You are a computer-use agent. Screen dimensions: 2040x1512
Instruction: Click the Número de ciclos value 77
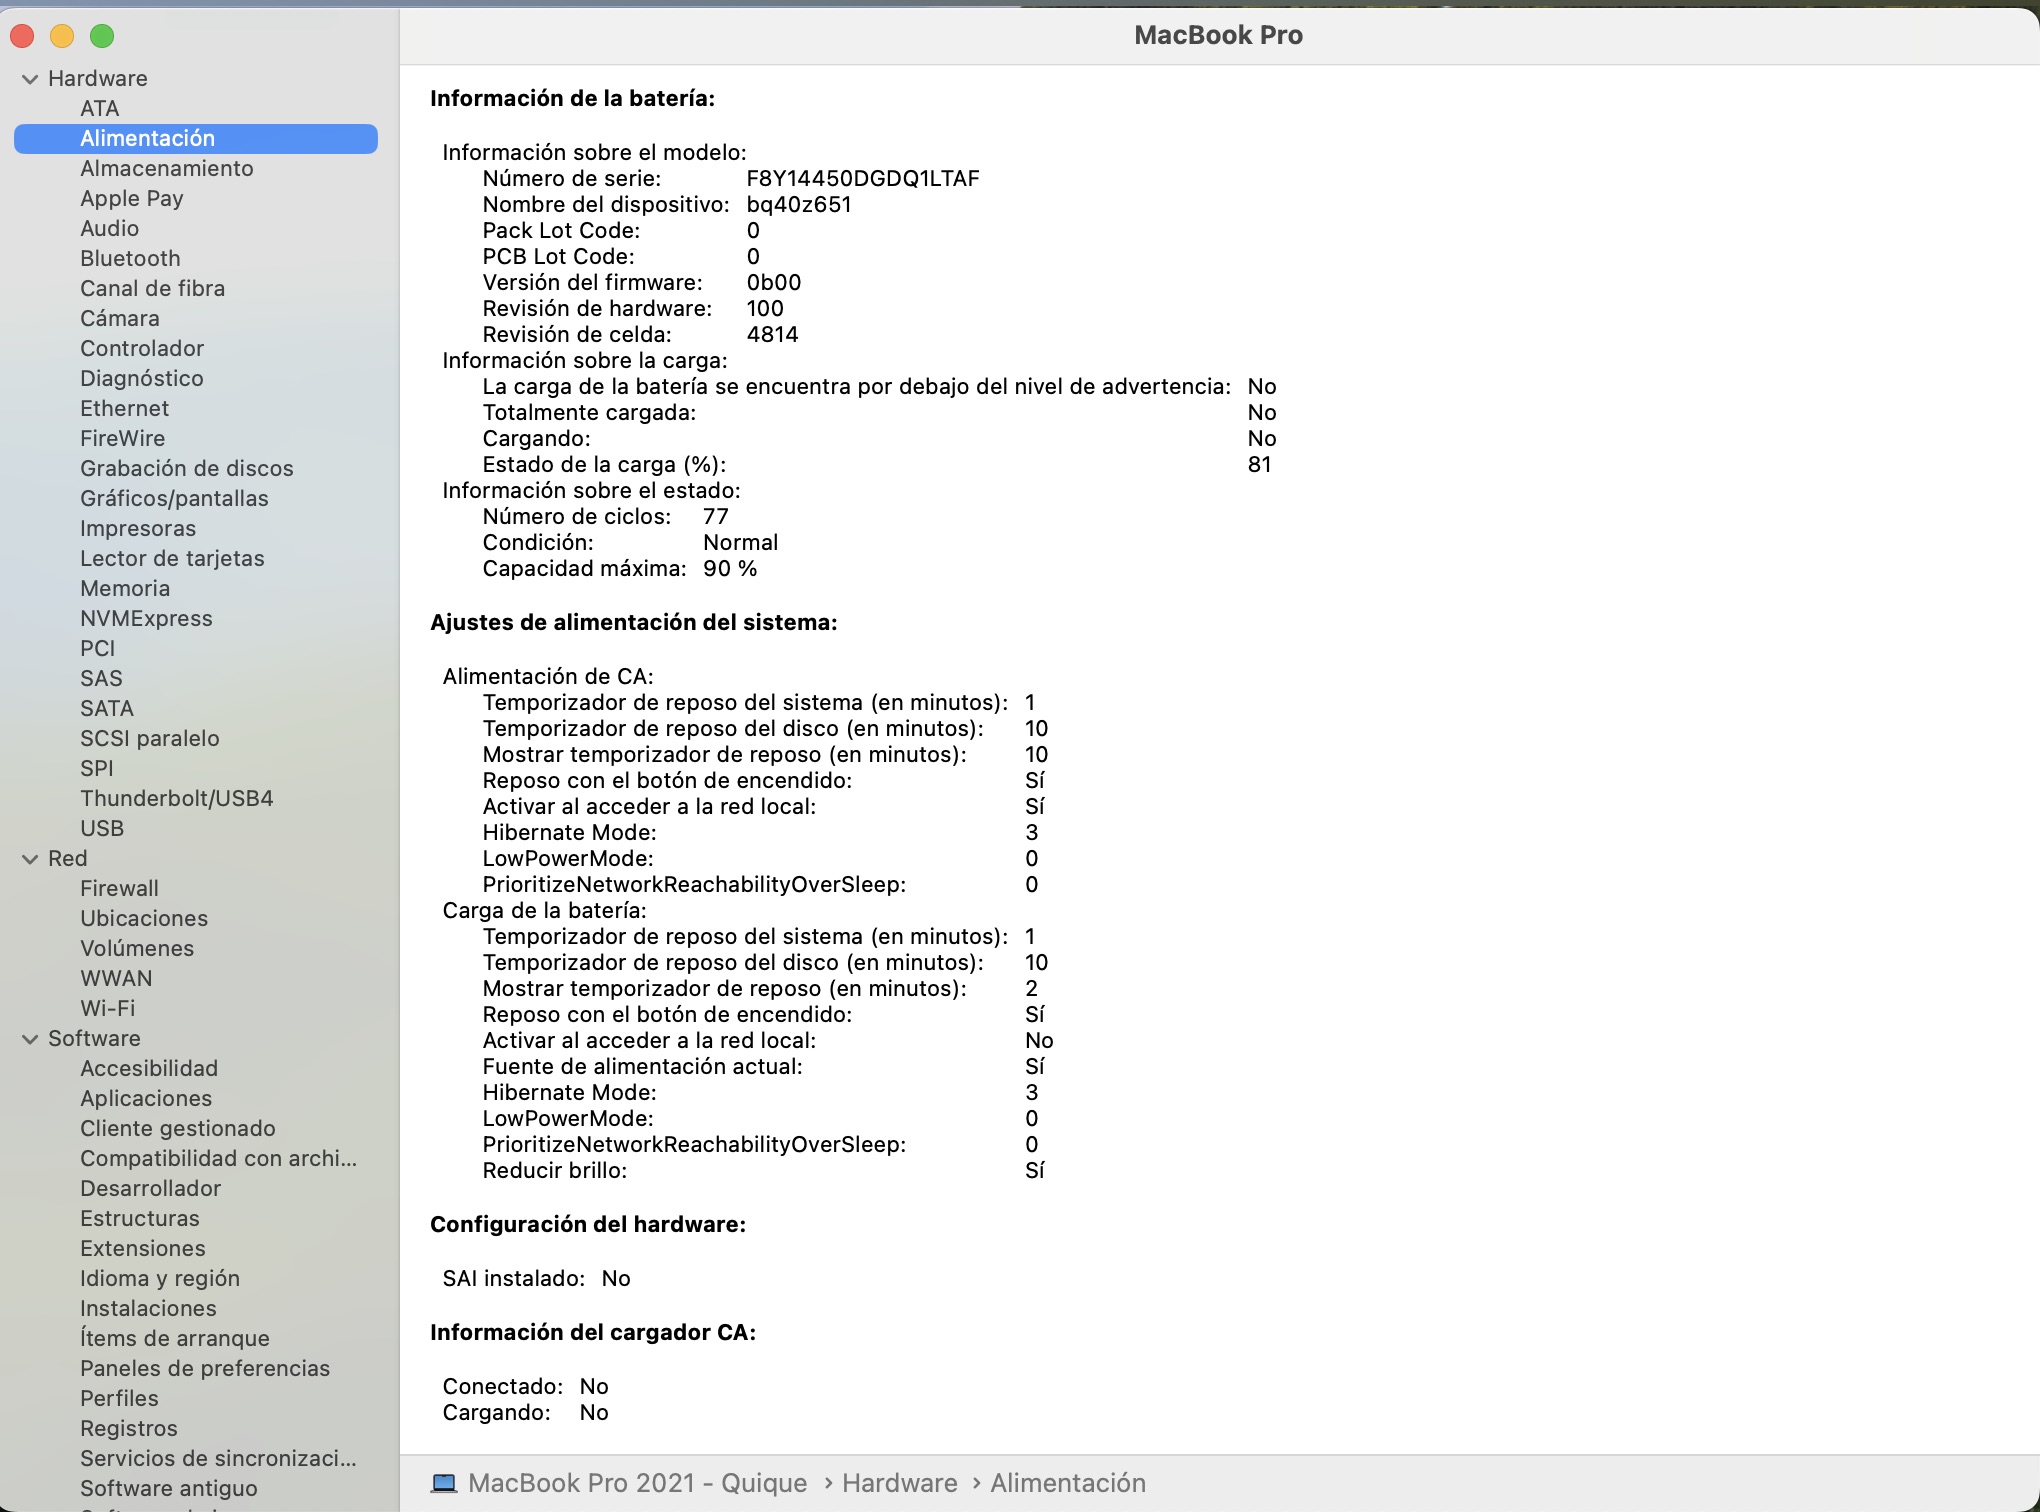tap(716, 517)
